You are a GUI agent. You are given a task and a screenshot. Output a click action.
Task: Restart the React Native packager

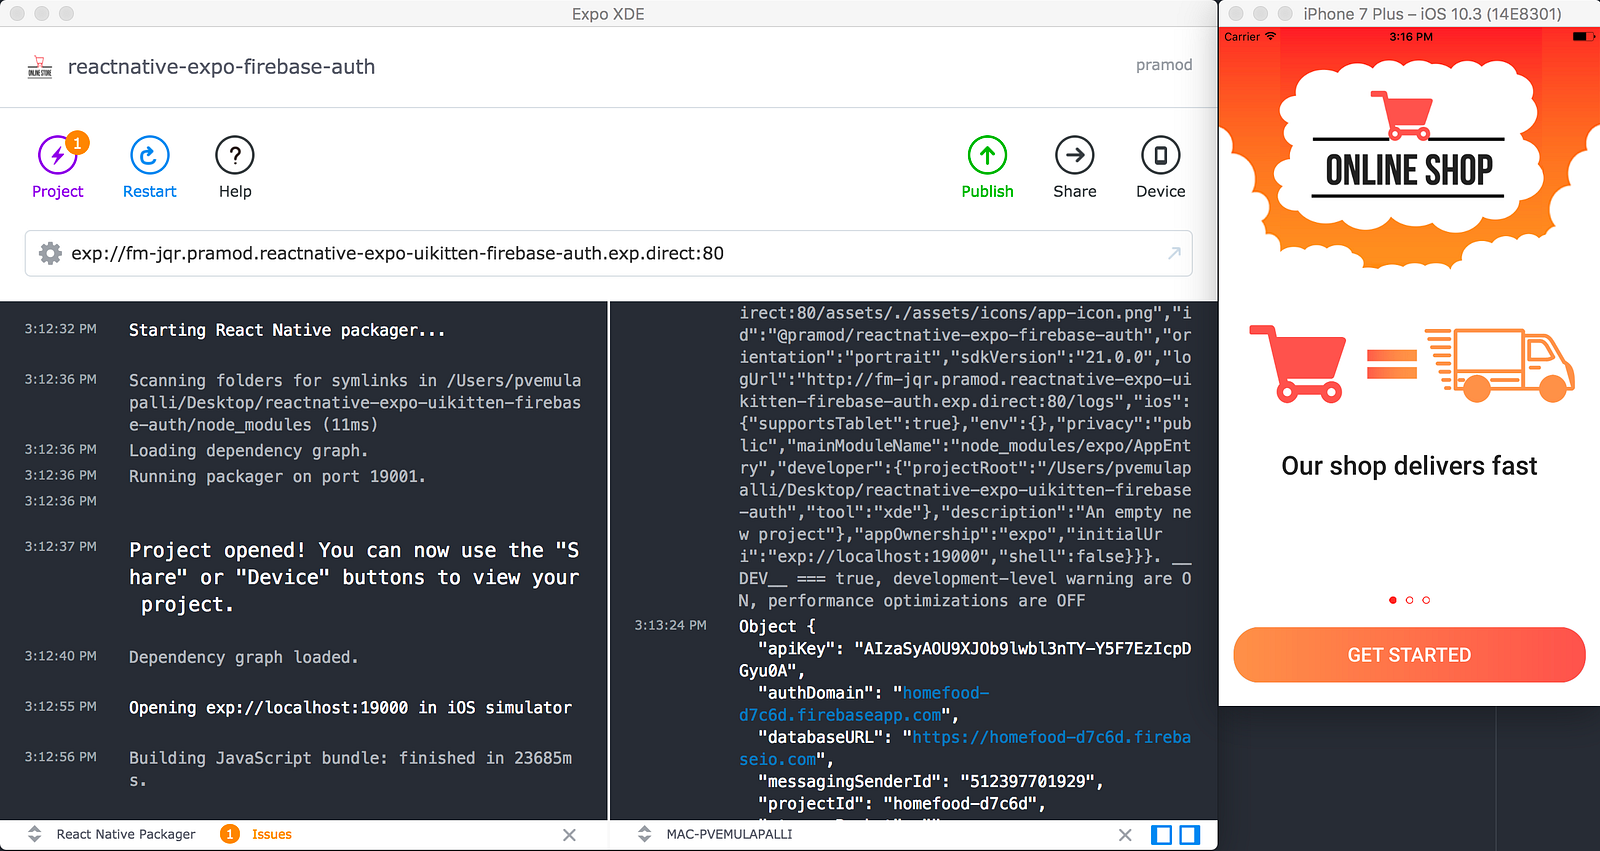point(150,156)
